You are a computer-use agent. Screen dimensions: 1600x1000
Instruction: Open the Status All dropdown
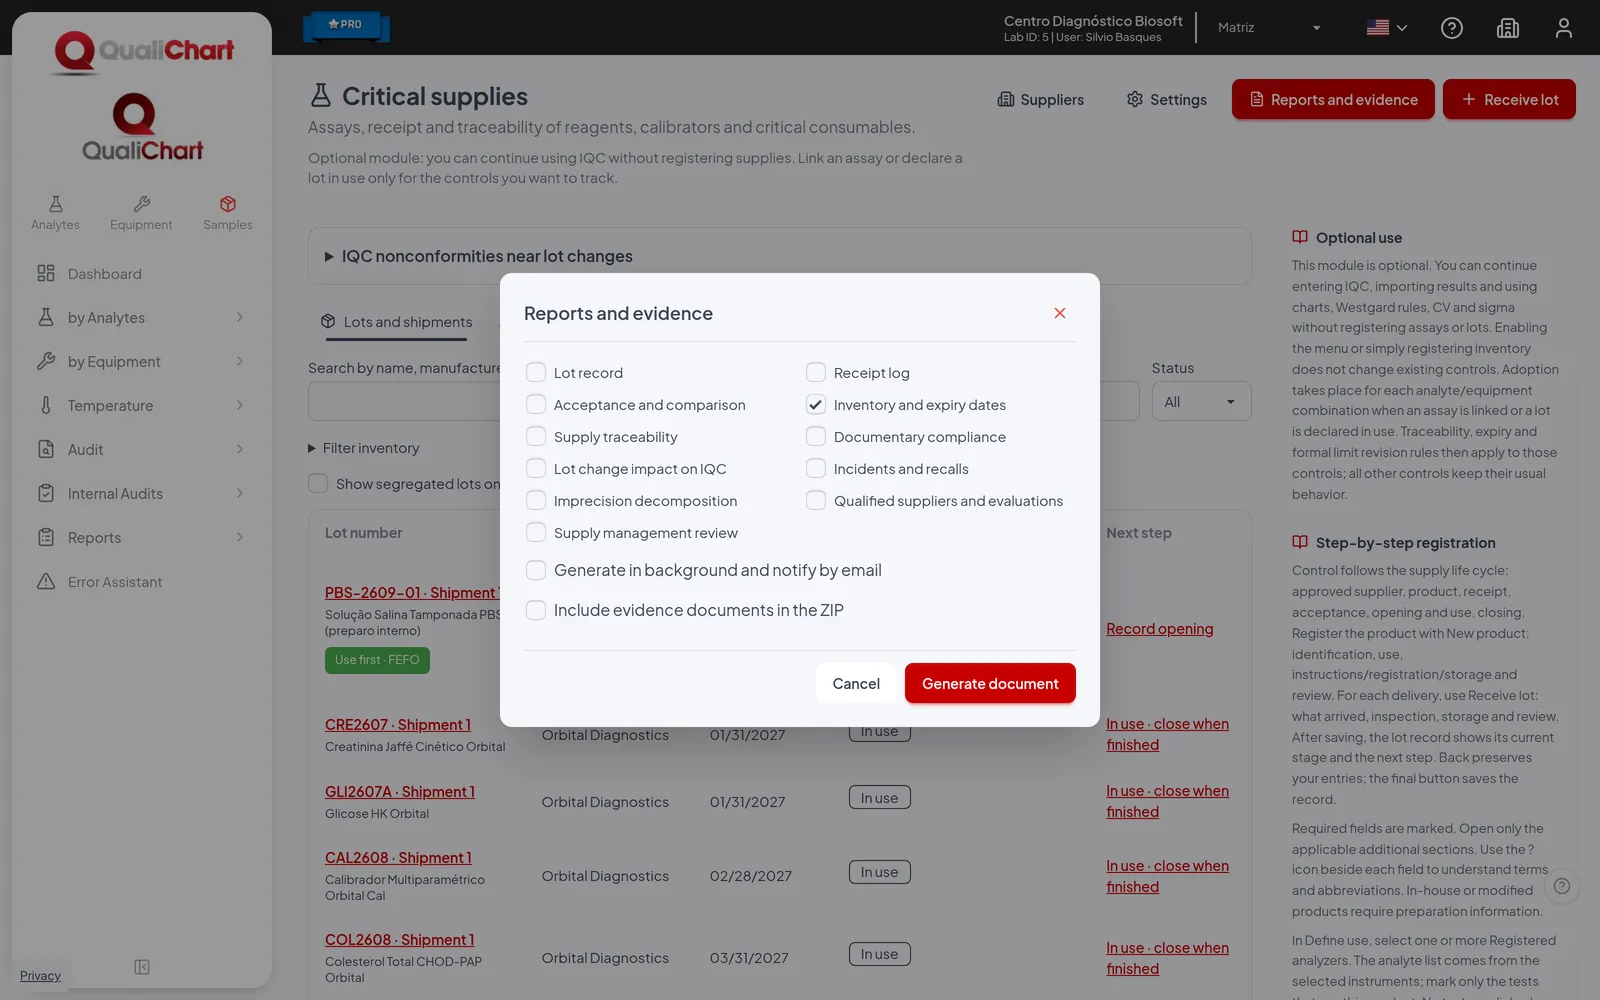click(1201, 402)
